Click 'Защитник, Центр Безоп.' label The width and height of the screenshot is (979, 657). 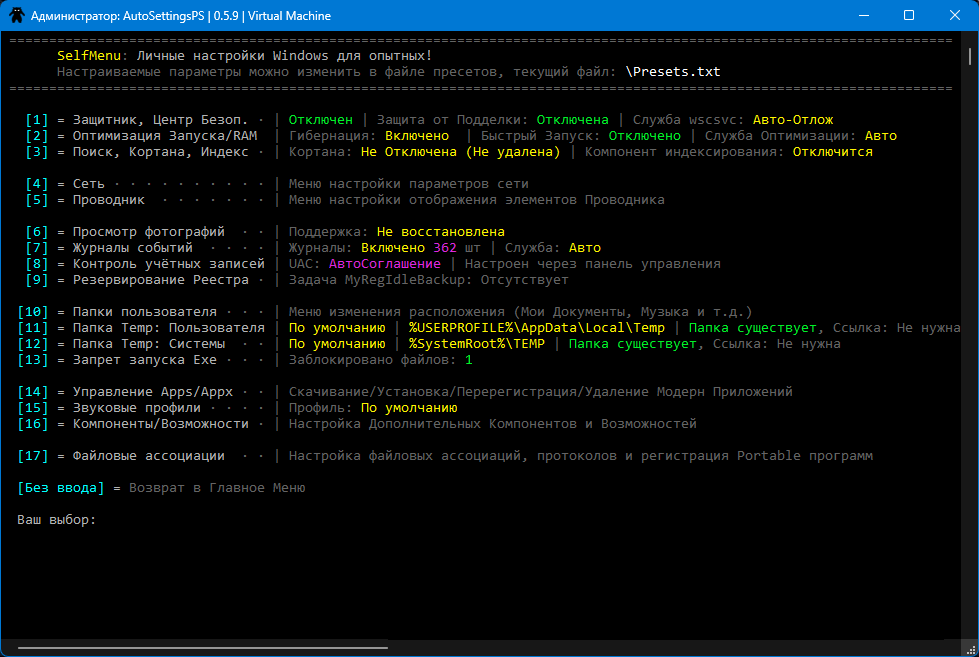point(160,119)
